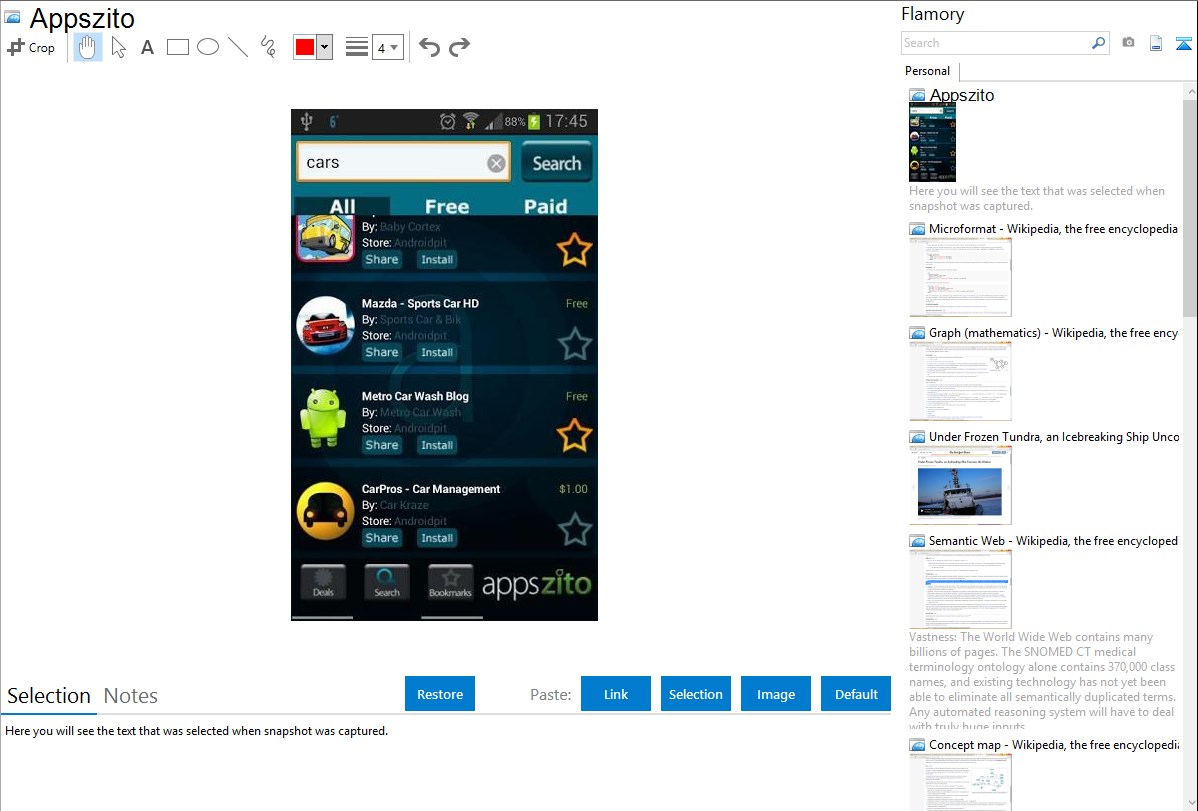Viewport: 1198px width, 811px height.
Task: Select the Paid tab in phone app
Action: 546,206
